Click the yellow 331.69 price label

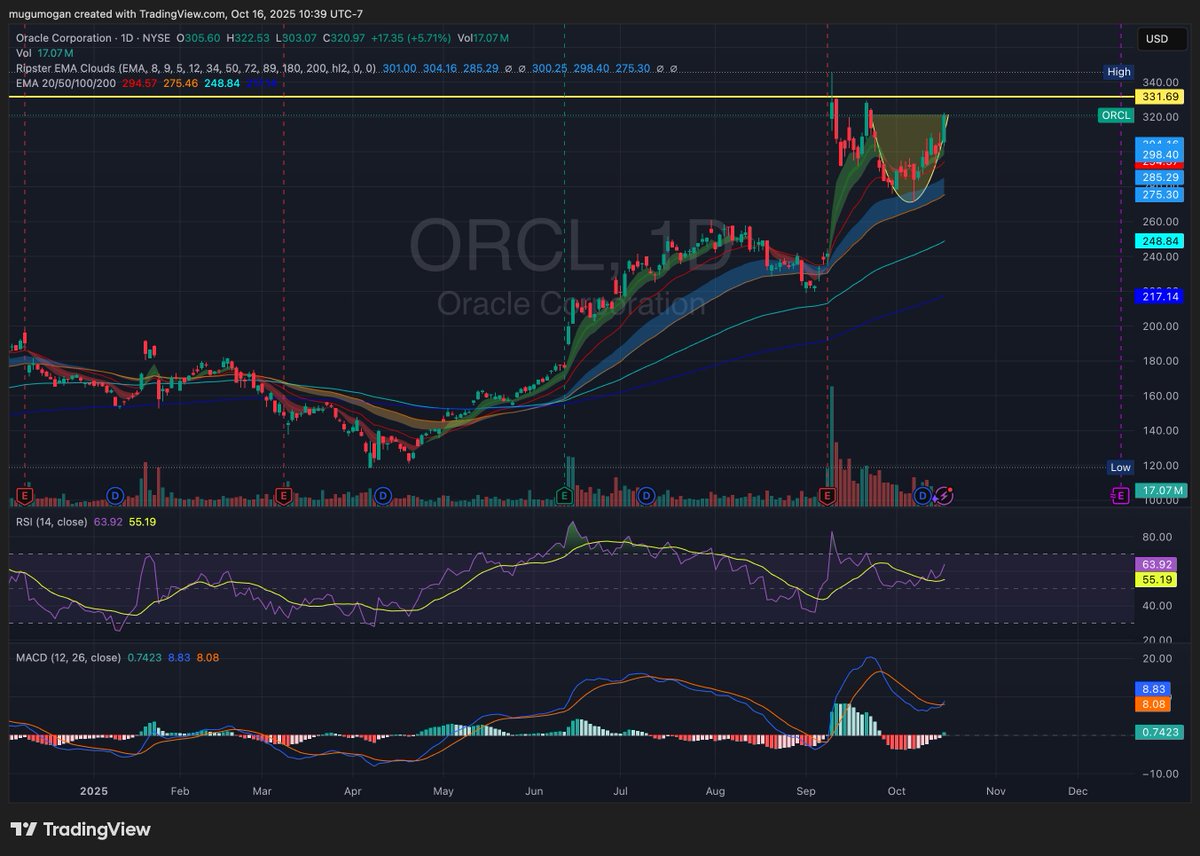pos(1161,97)
